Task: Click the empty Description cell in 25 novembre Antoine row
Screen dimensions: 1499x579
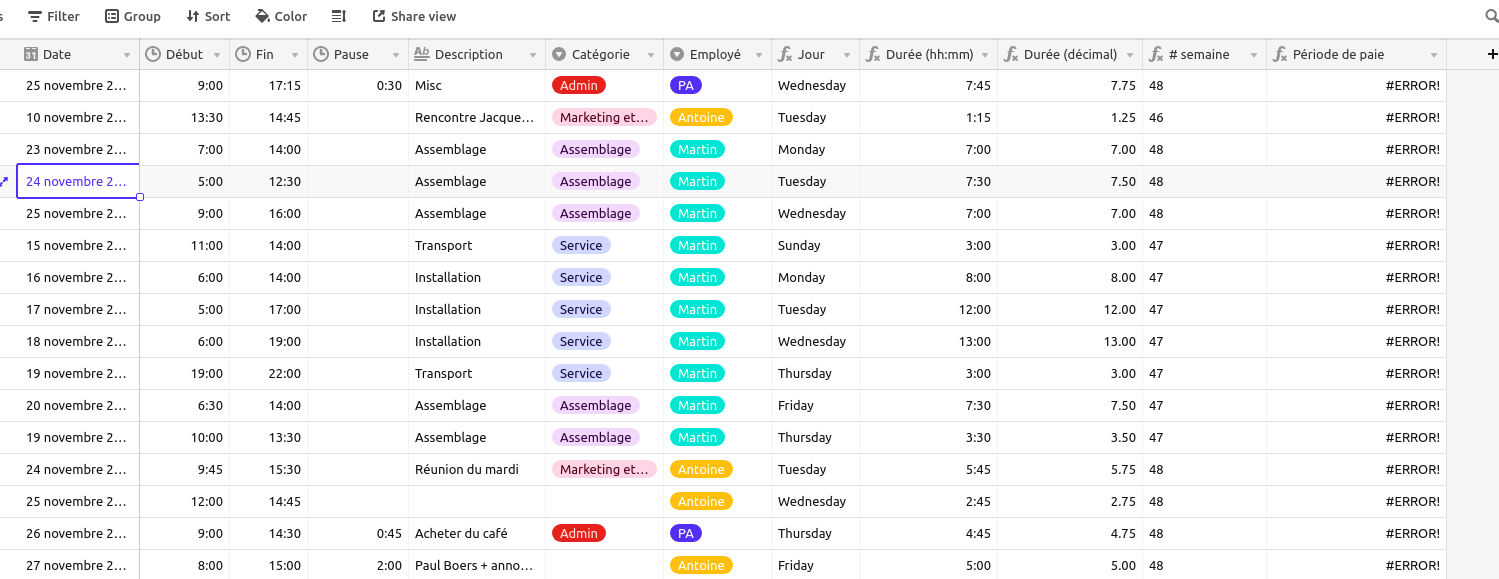Action: tap(477, 502)
